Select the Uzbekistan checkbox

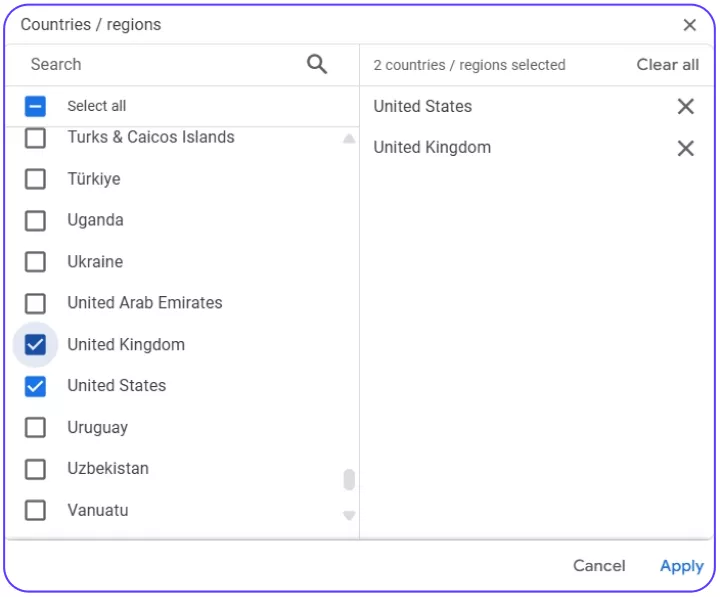pyautogui.click(x=35, y=469)
